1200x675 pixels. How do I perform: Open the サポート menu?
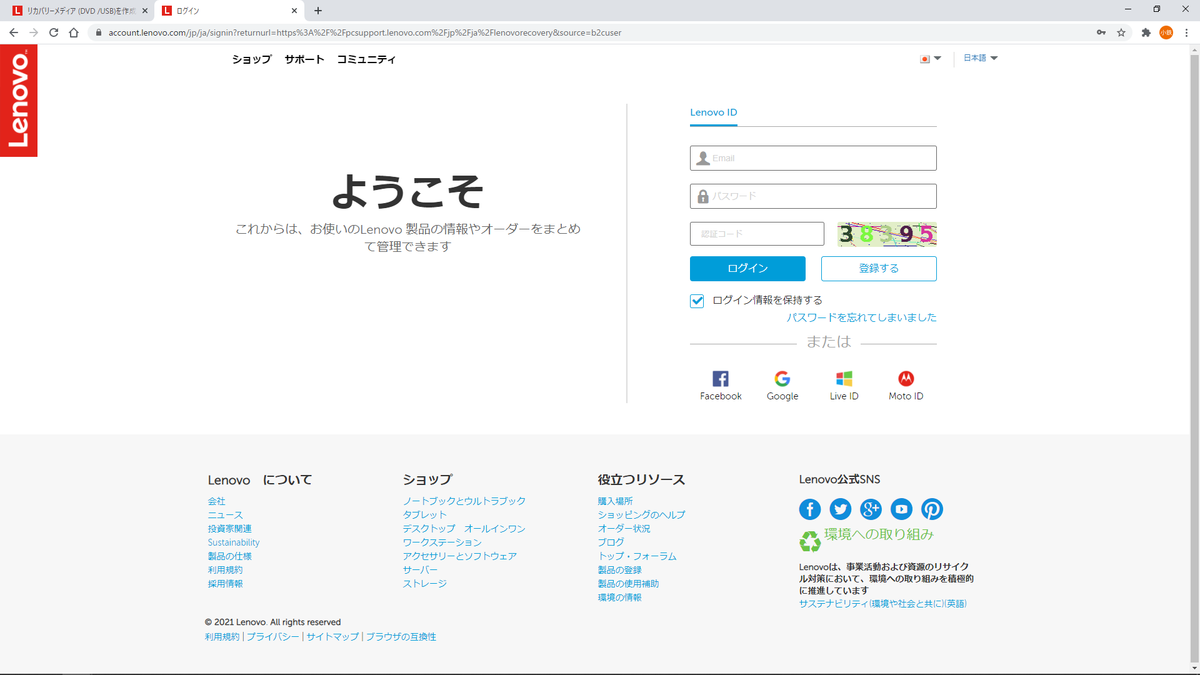click(304, 59)
